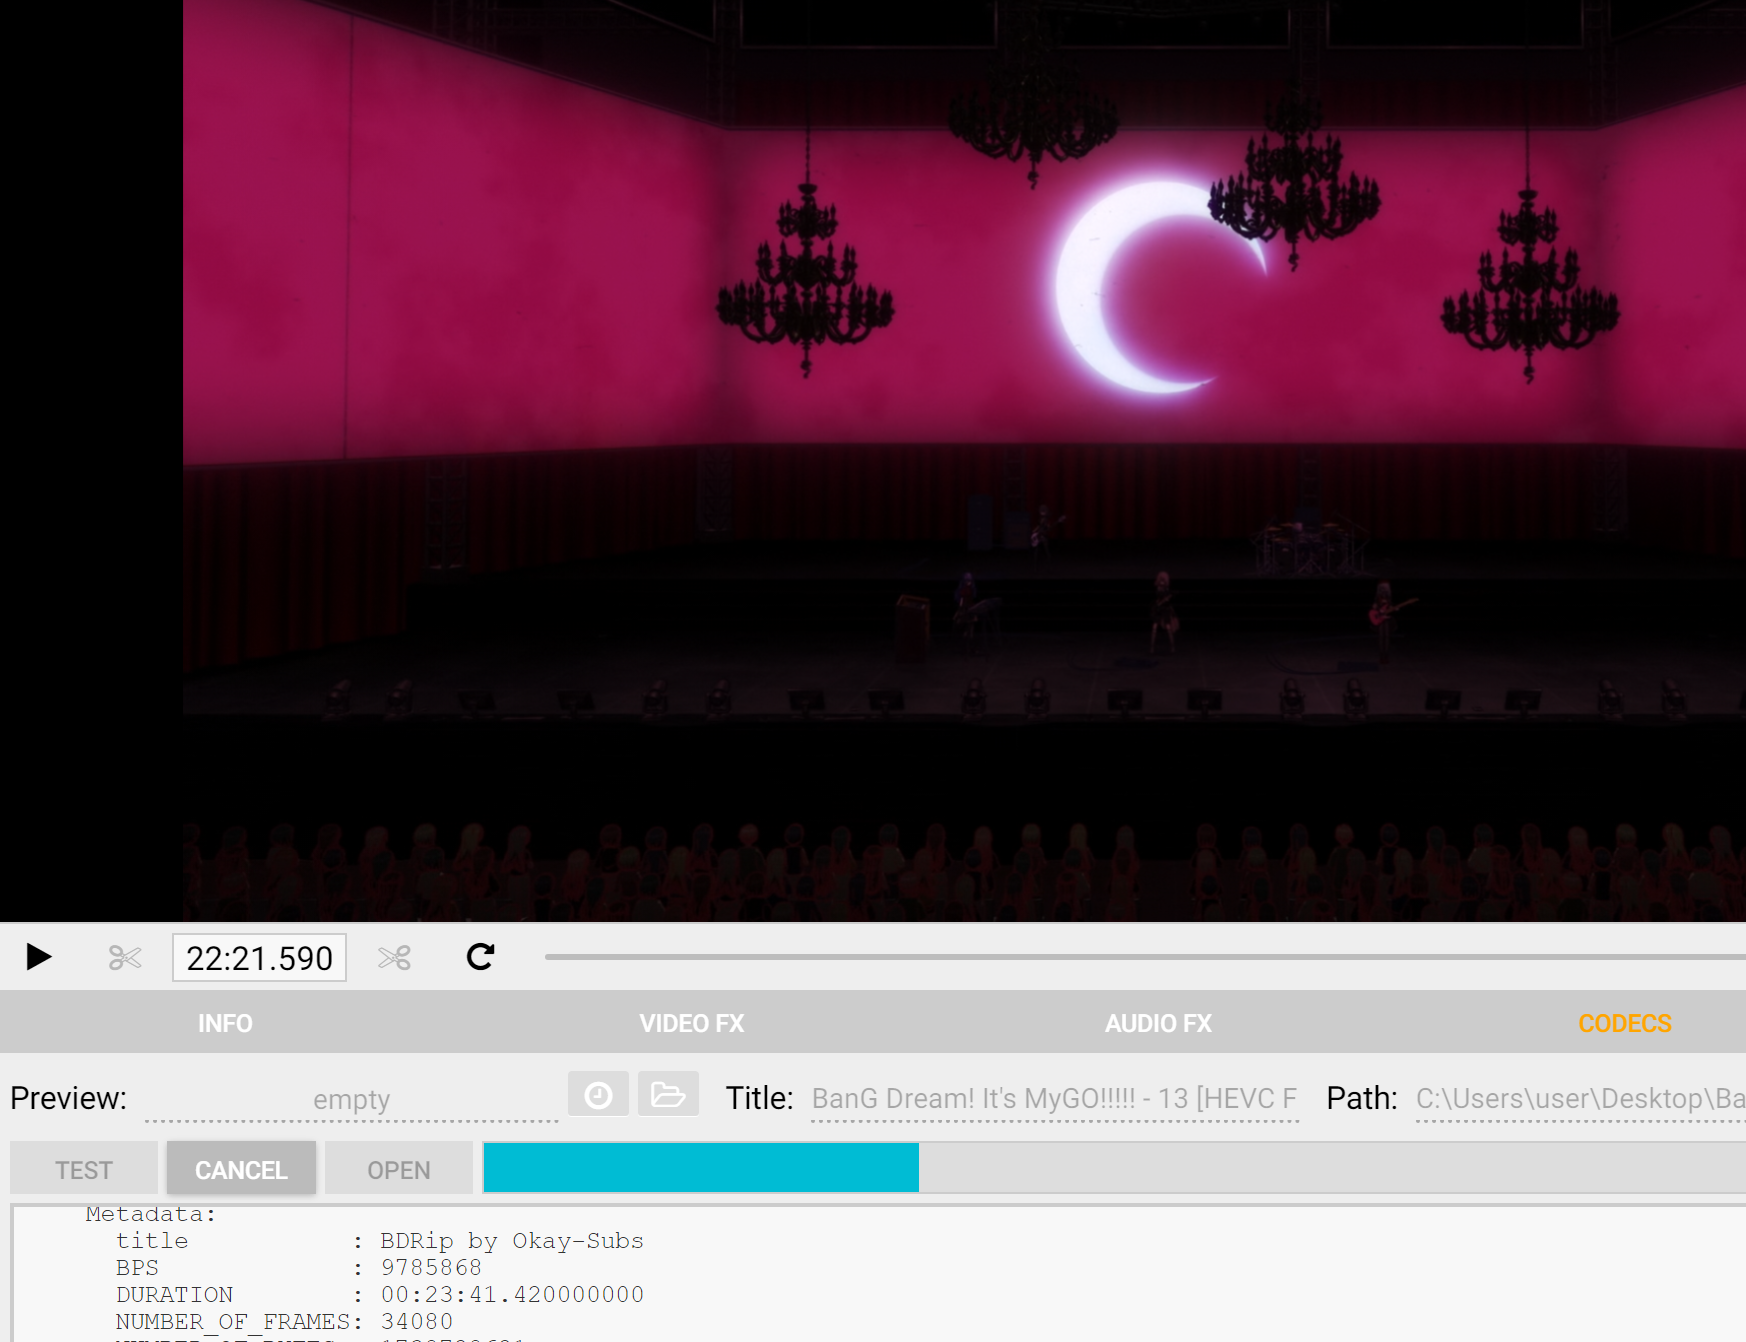1746x1342 pixels.
Task: Start playback with the play icon
Action: (x=39, y=957)
